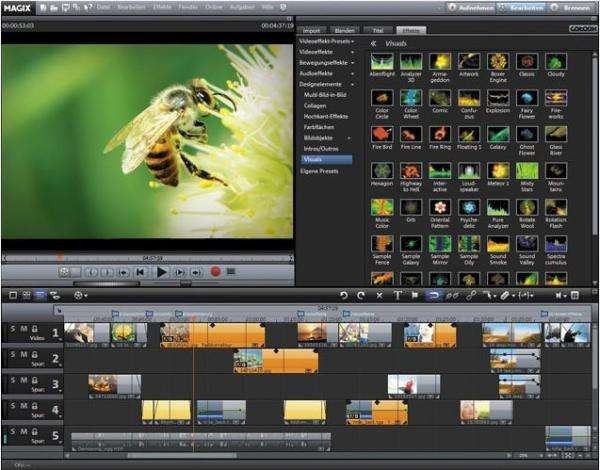Collapse the Designelemente category
This screenshot has width=600, height=470.
point(326,84)
